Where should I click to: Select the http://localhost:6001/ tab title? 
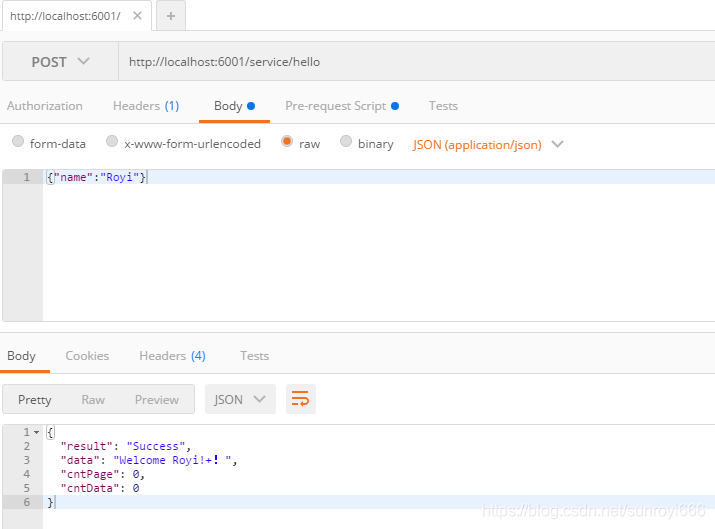65,16
